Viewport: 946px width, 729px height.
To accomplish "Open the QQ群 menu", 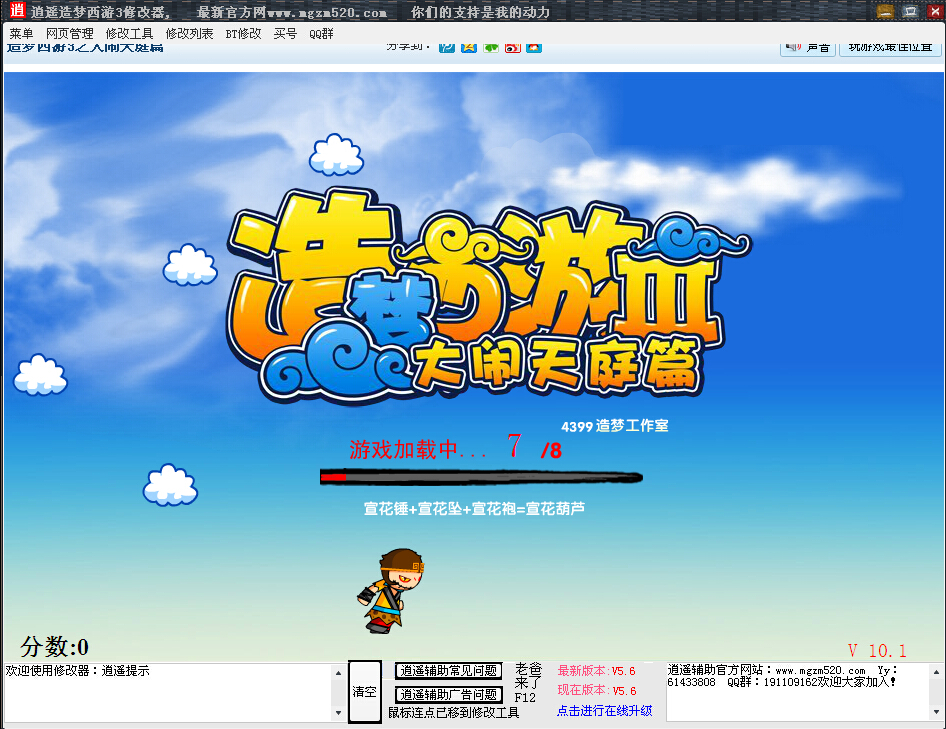I will point(321,34).
